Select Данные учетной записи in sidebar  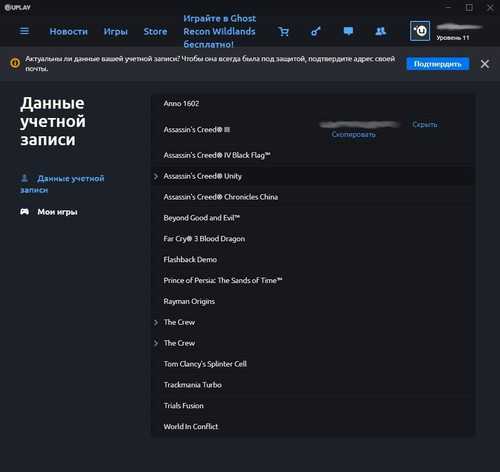(62, 184)
